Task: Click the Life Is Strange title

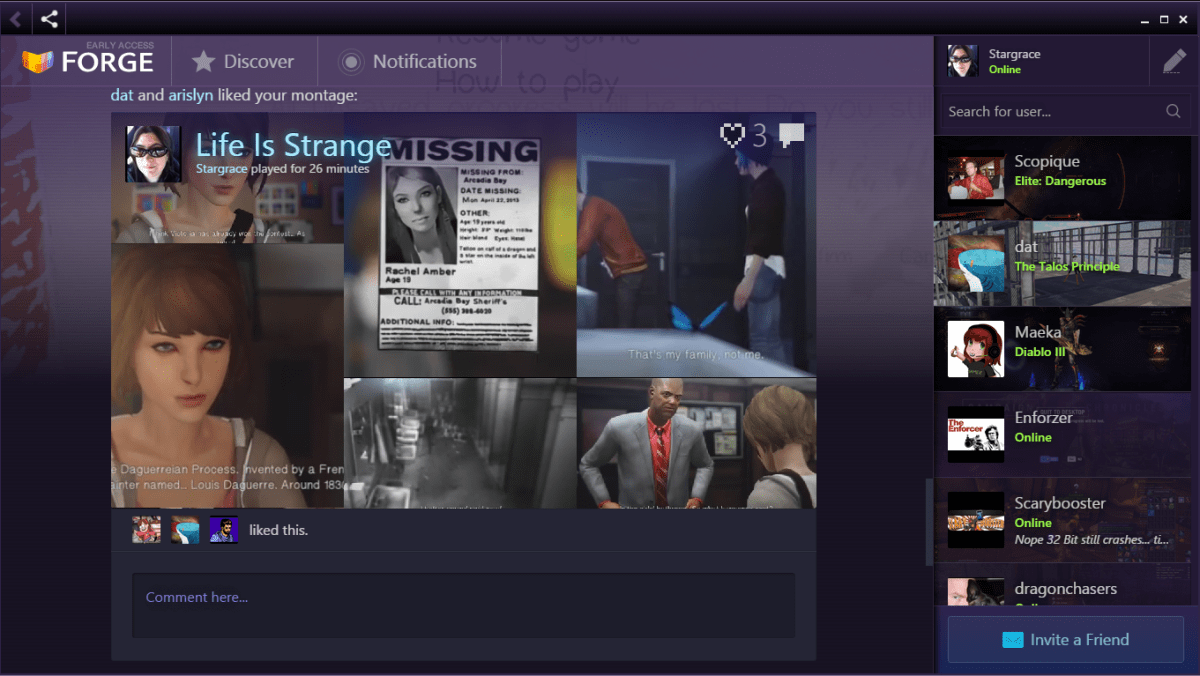Action: click(x=293, y=146)
